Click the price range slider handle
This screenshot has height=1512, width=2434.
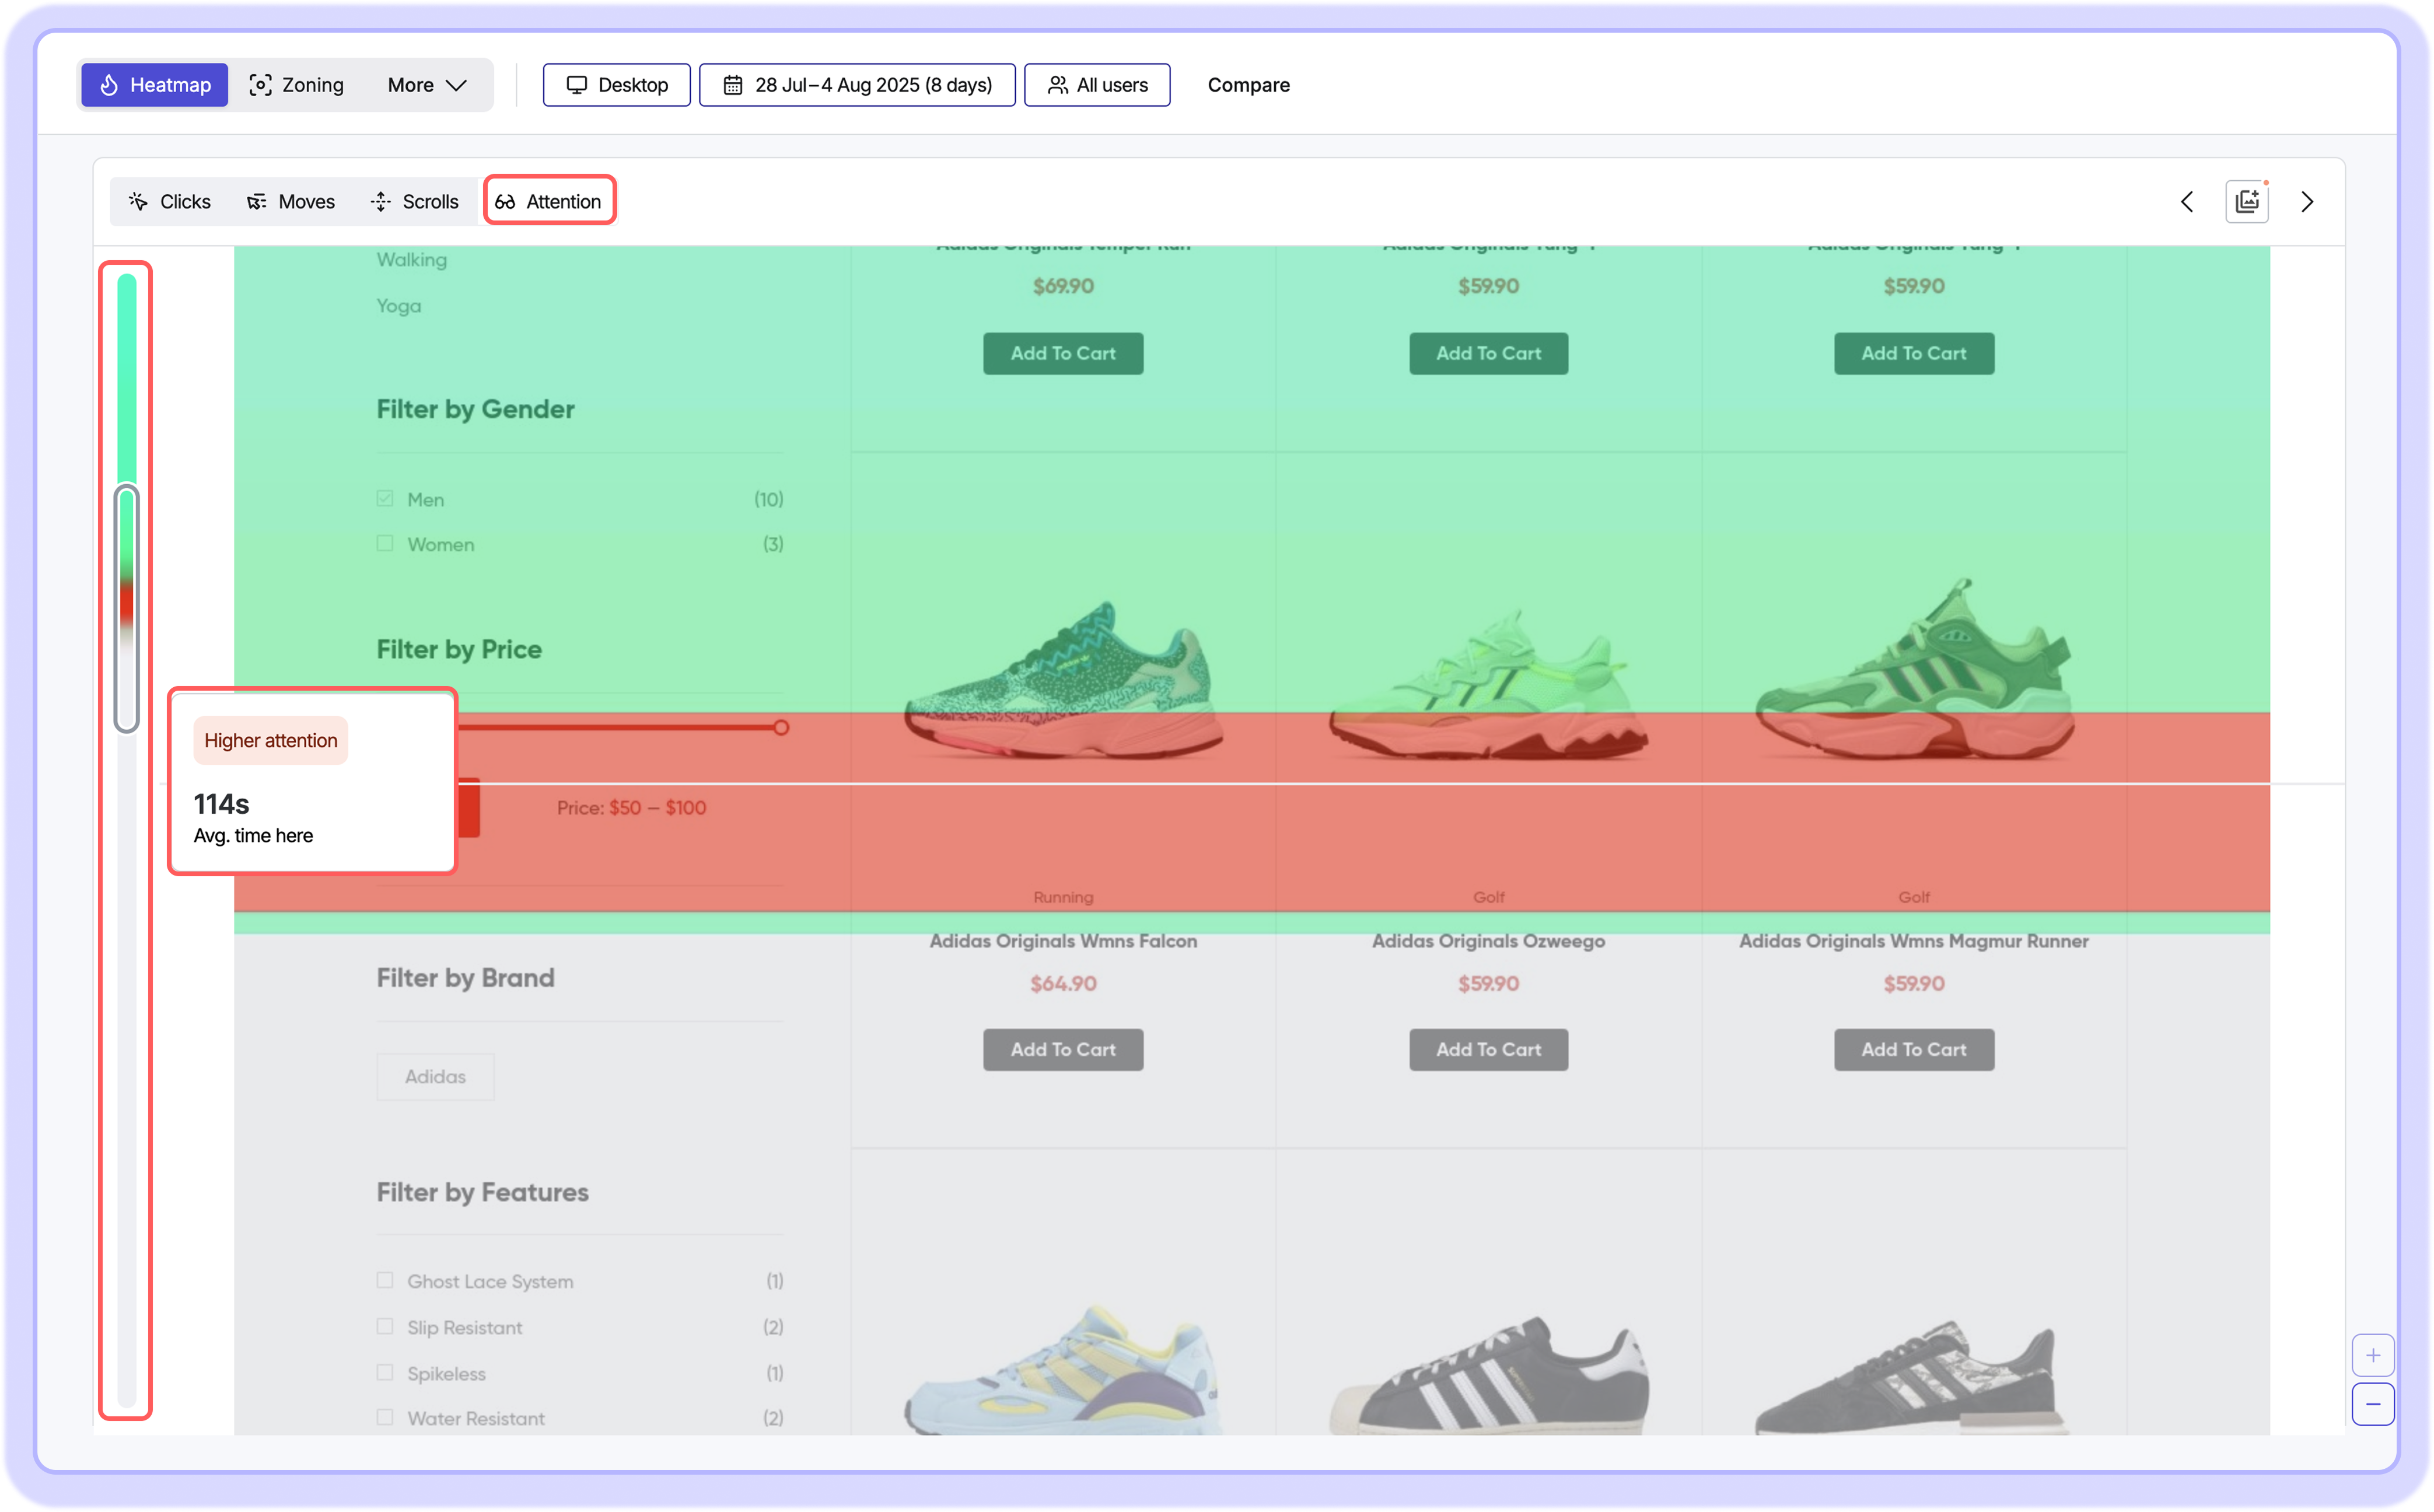(x=781, y=727)
